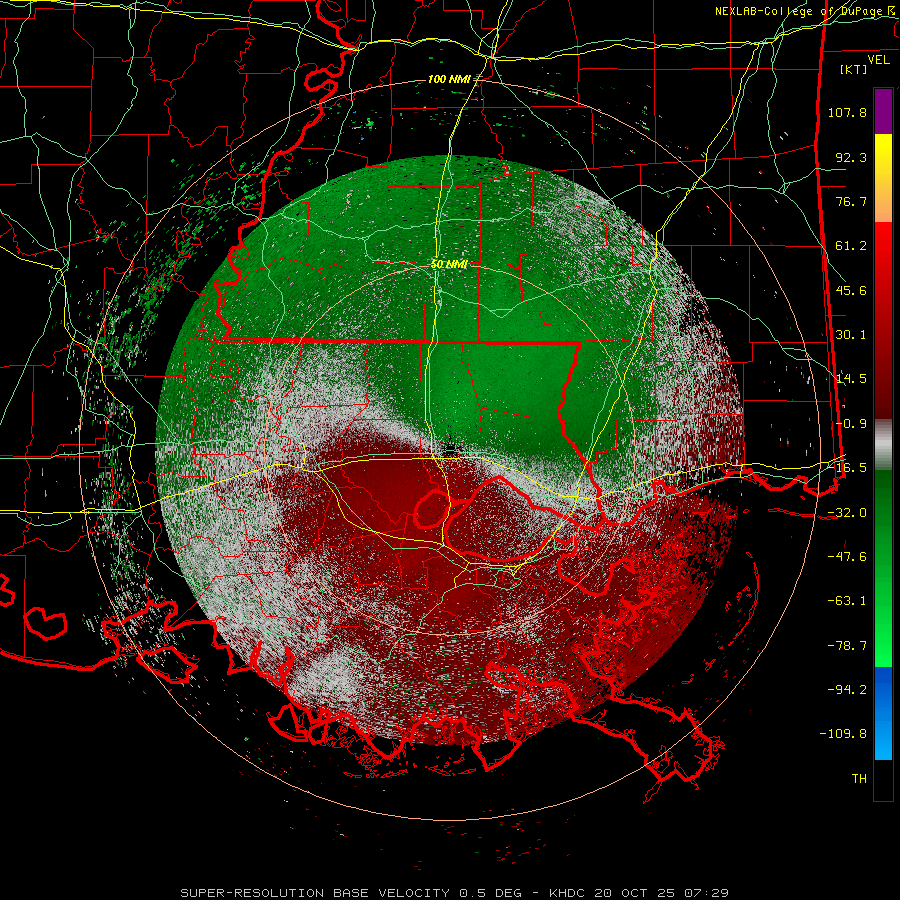Select the 92.3 legend value

point(851,157)
